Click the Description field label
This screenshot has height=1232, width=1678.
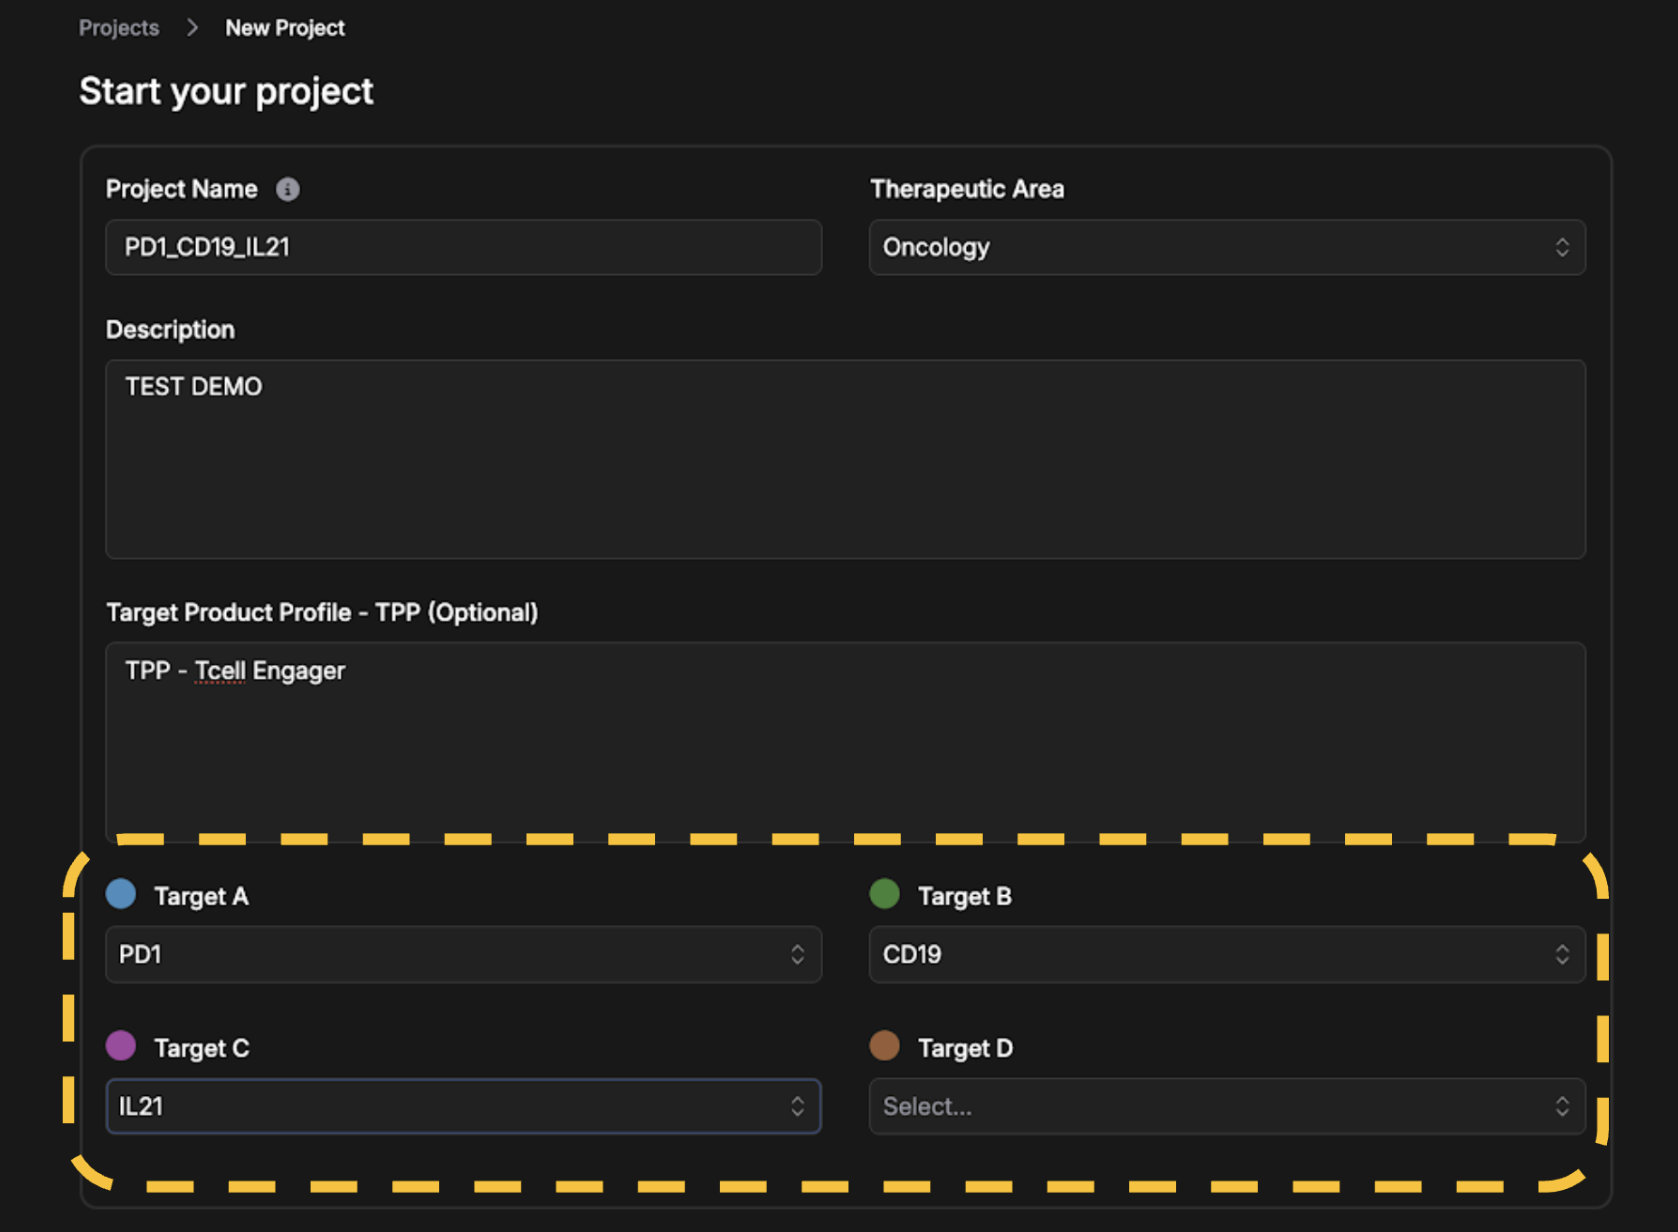click(x=170, y=330)
